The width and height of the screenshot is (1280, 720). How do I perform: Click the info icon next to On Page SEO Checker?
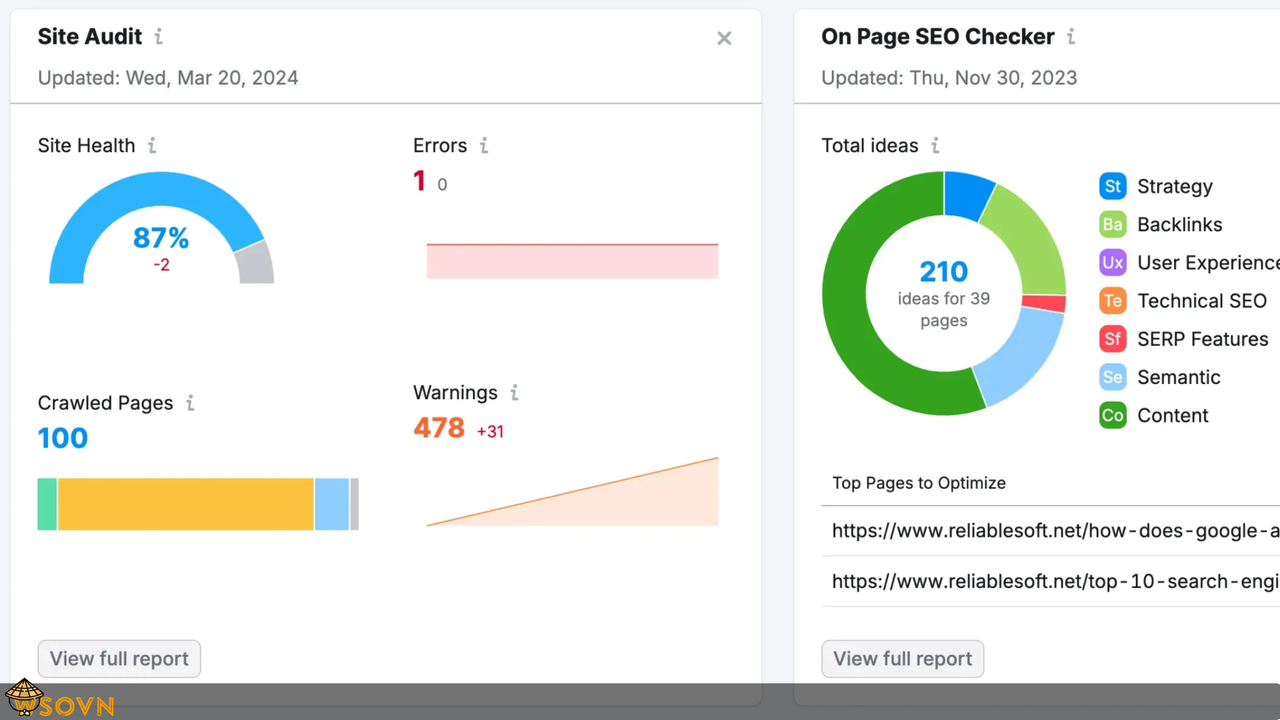(1071, 37)
